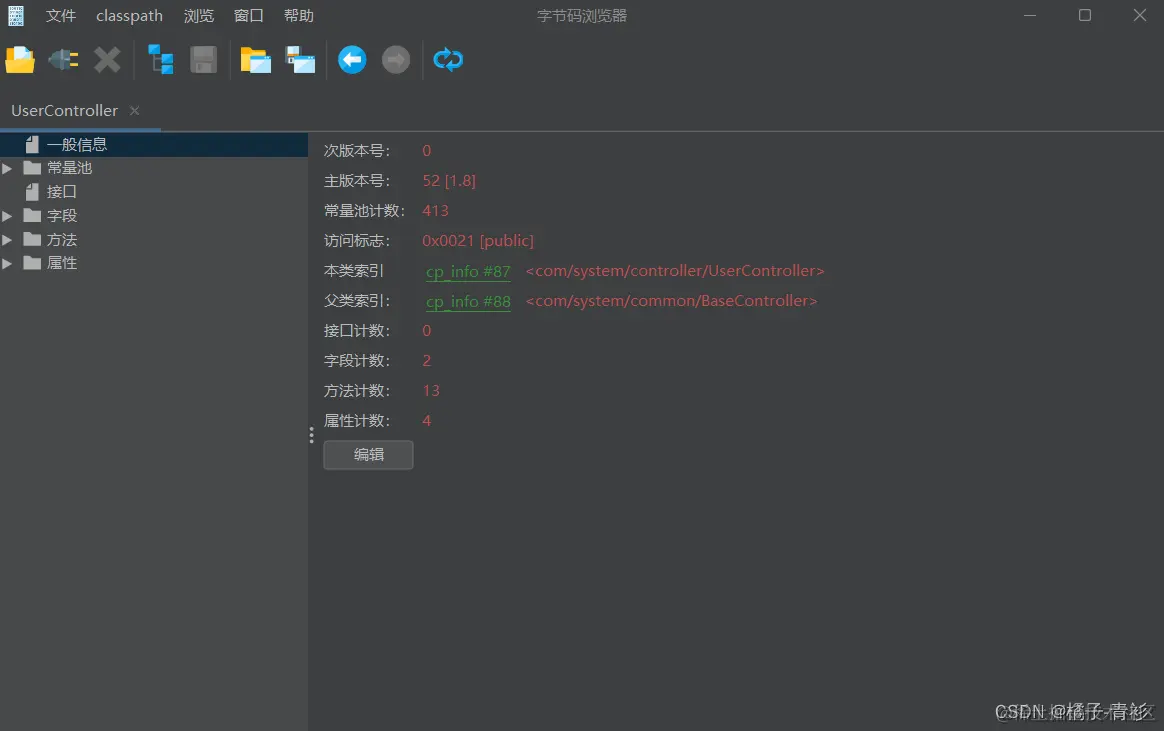Click the 0x0021 [public] access flags value
This screenshot has height=731, width=1164.
(478, 240)
